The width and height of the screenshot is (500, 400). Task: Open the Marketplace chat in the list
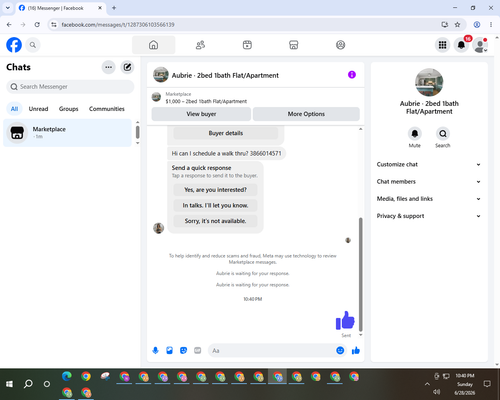click(67, 133)
